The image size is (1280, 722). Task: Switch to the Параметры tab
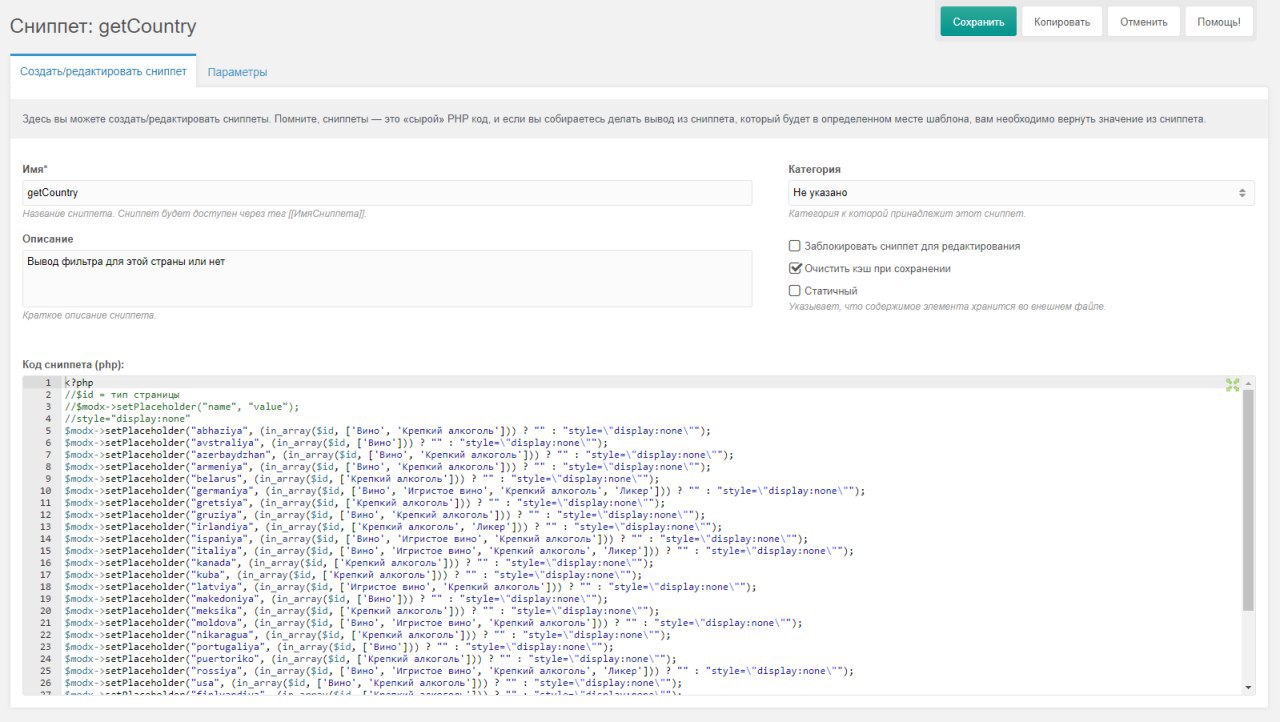pos(237,72)
